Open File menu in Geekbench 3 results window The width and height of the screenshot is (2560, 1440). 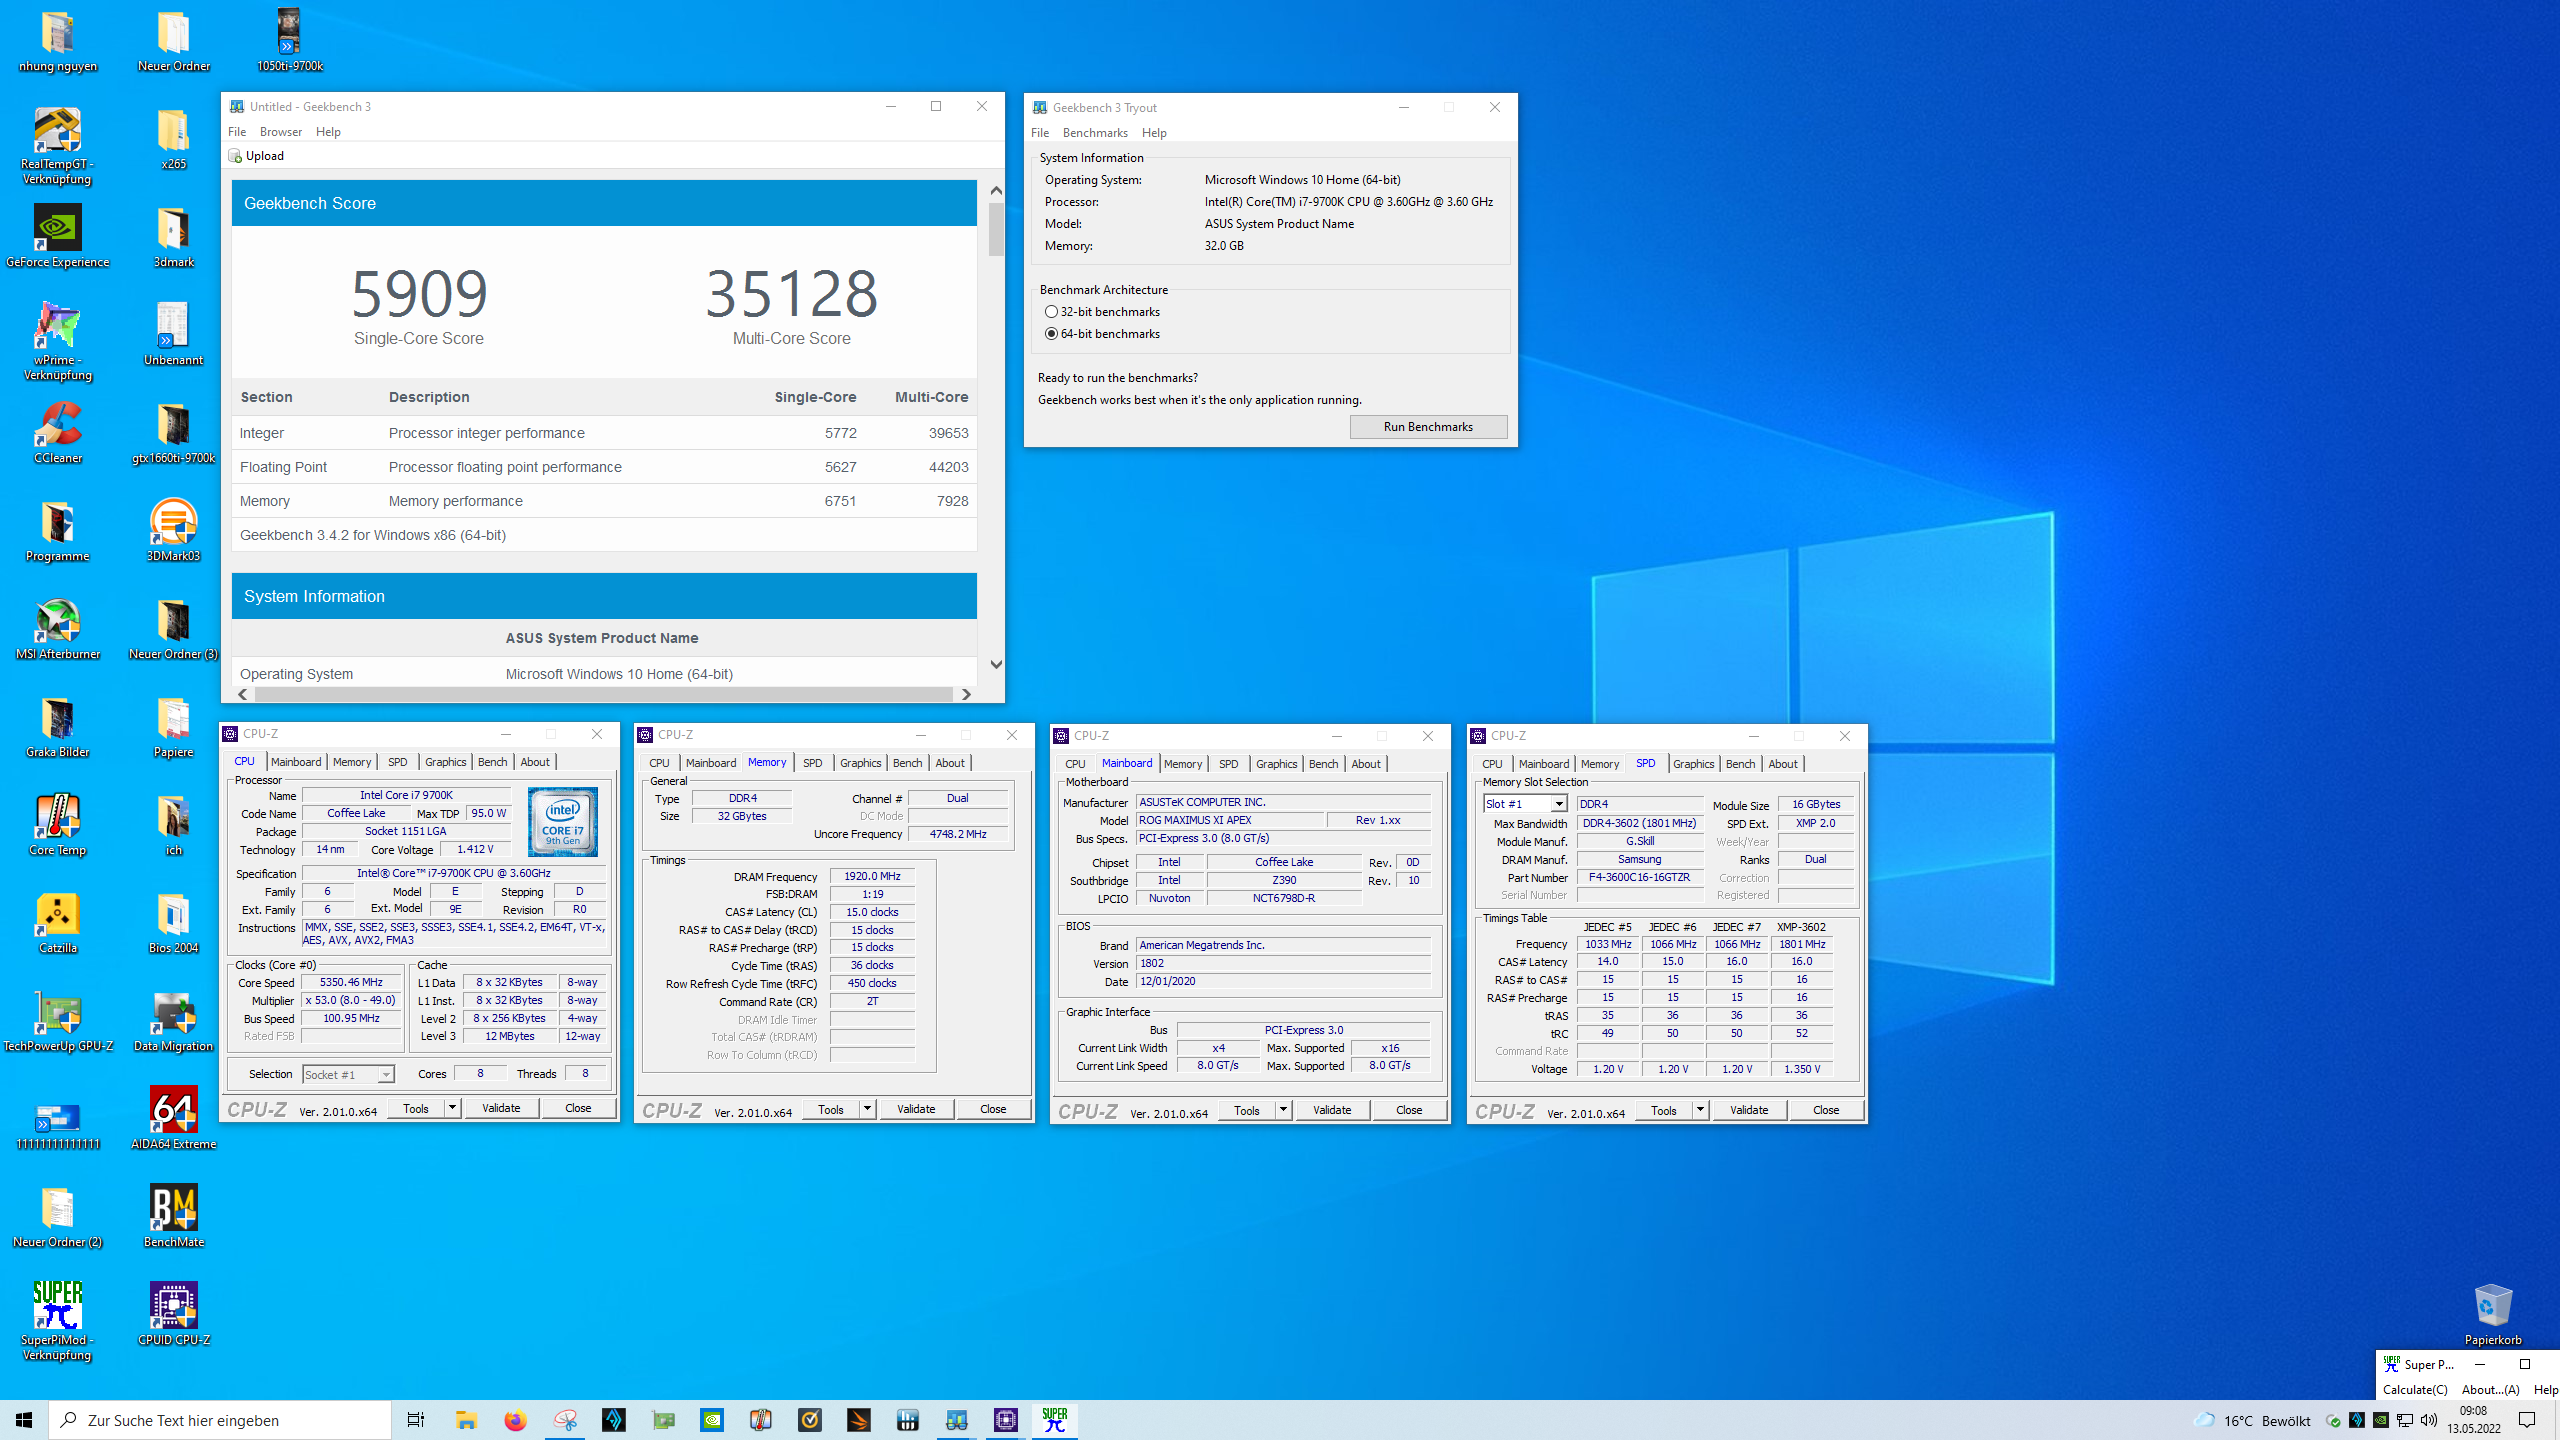[237, 132]
